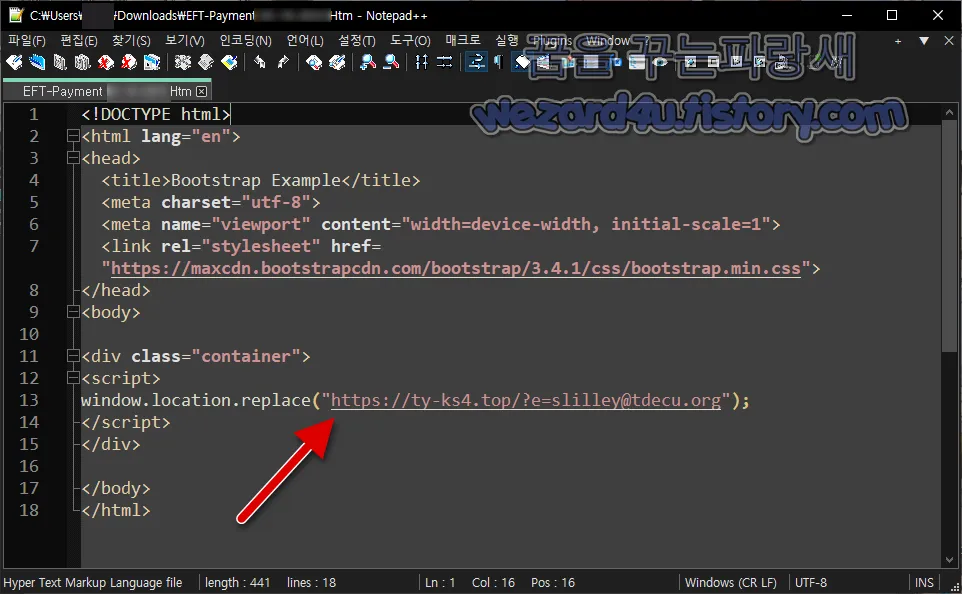Open the 도구(O) menu
Screen dimensions: 962x594
click(410, 40)
